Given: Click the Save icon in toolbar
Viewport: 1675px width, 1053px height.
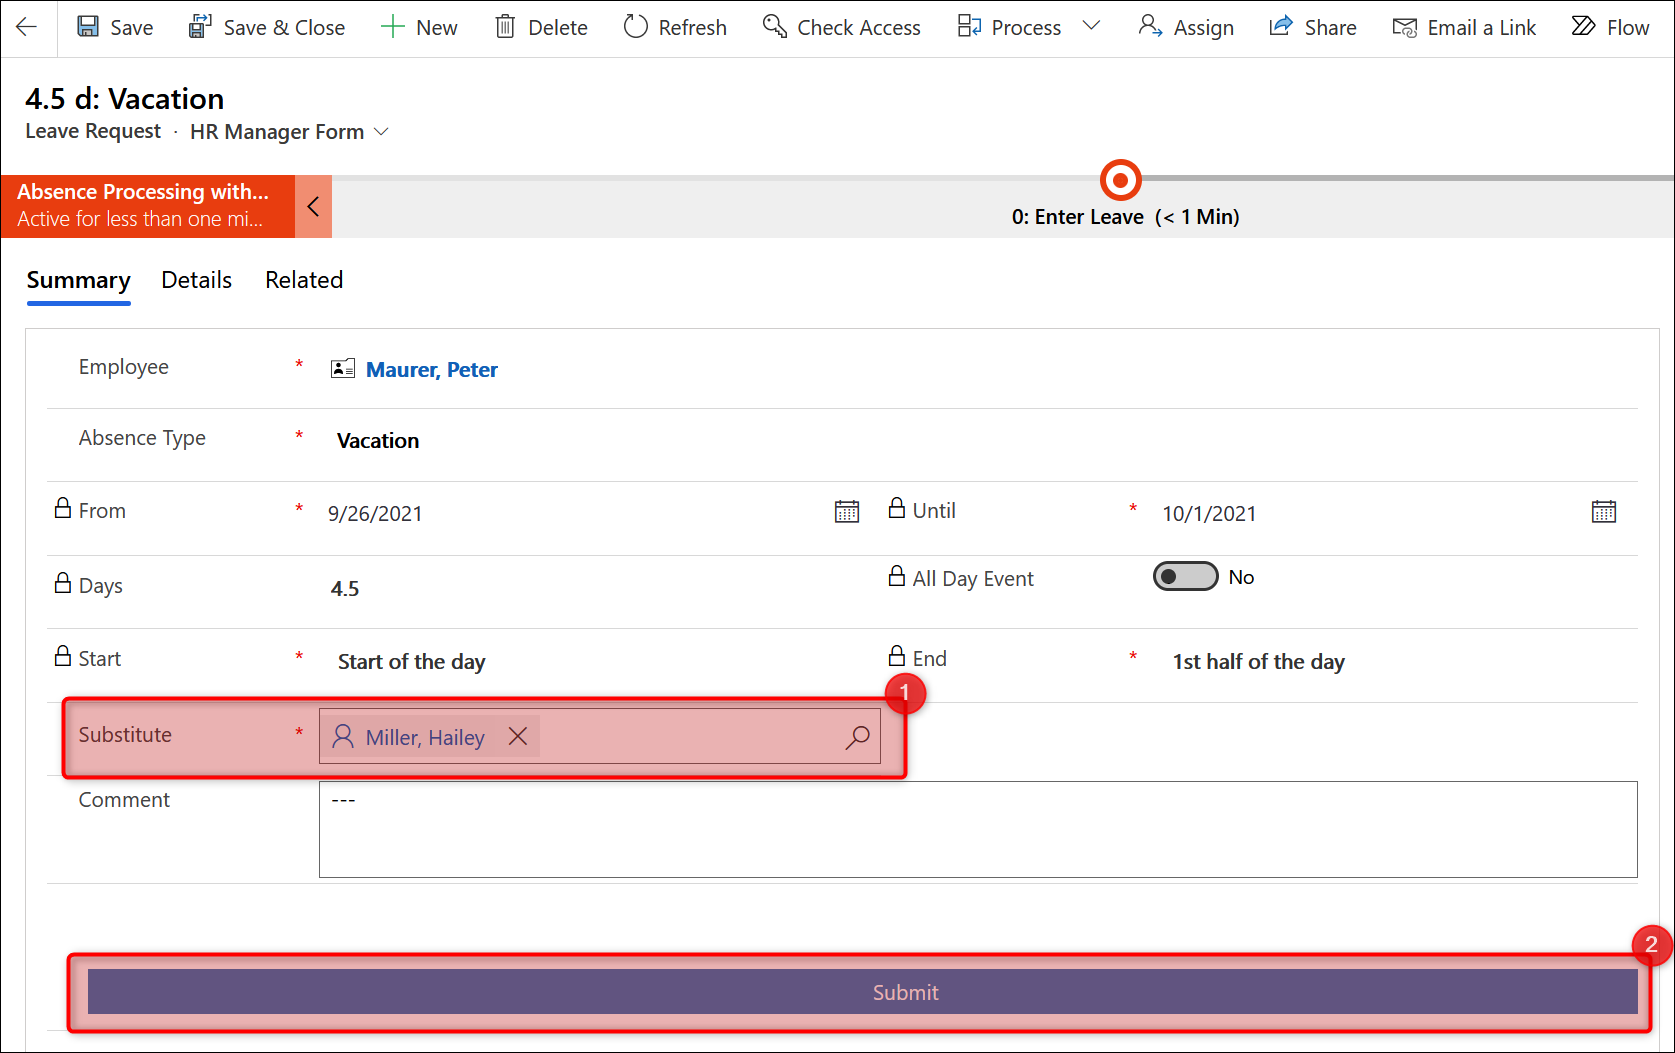Looking at the screenshot, I should point(89,27).
